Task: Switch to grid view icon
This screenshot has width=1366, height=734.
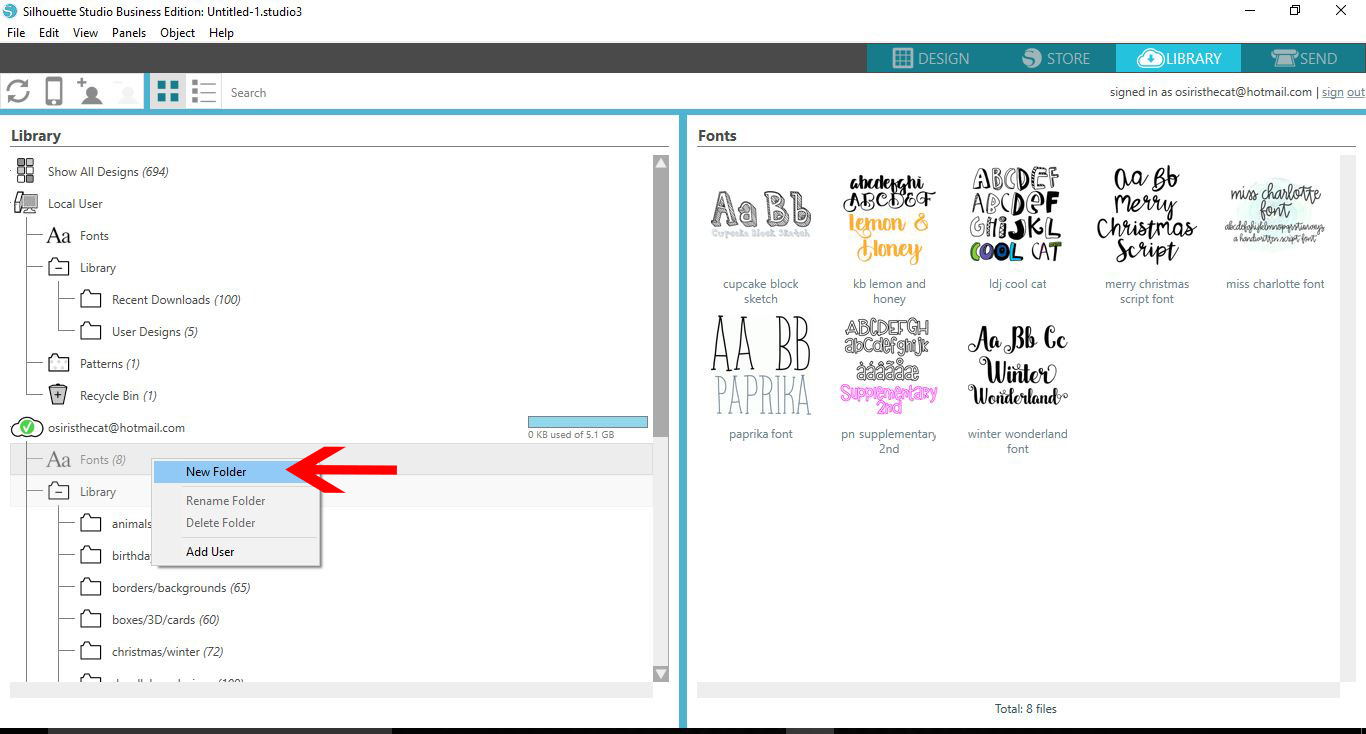Action: (x=168, y=92)
